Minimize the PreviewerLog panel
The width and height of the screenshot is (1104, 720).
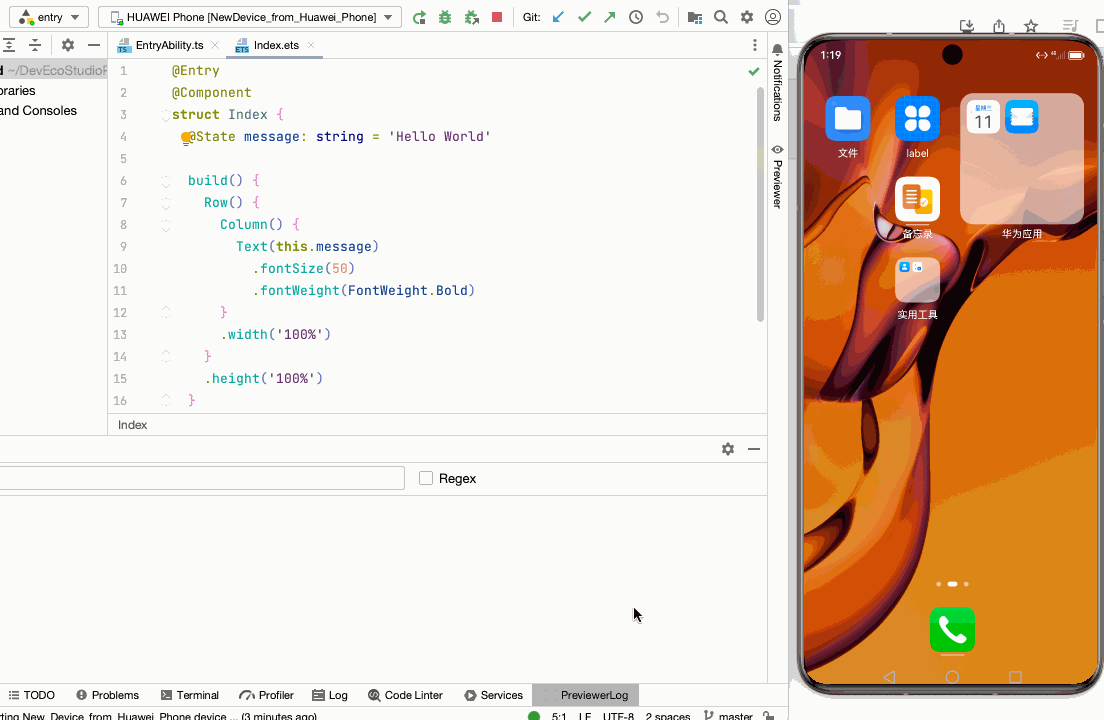(754, 449)
